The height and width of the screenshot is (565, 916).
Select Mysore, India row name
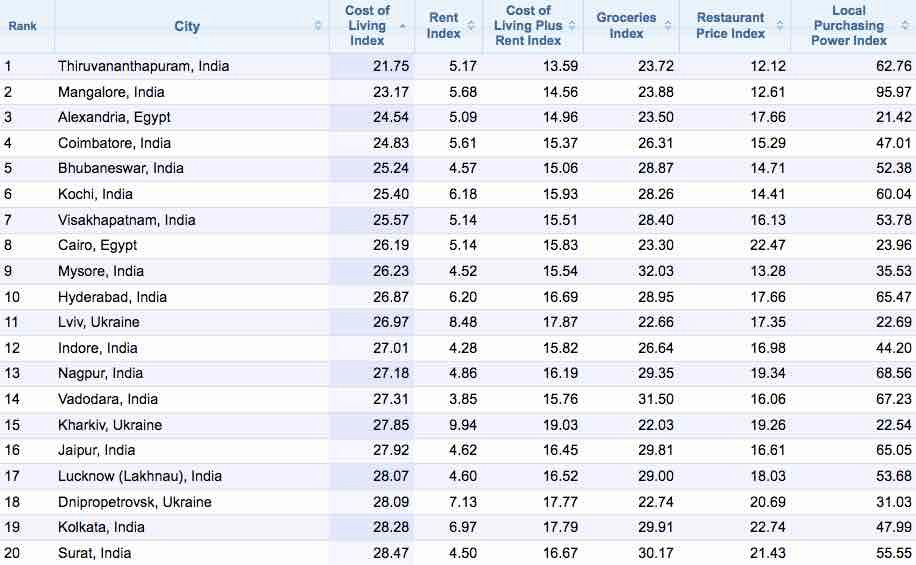point(100,271)
